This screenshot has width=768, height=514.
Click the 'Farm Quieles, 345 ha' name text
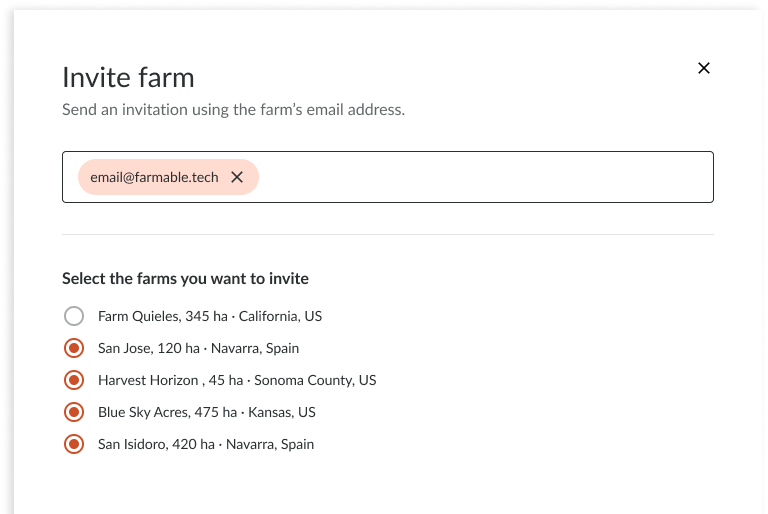coord(163,316)
